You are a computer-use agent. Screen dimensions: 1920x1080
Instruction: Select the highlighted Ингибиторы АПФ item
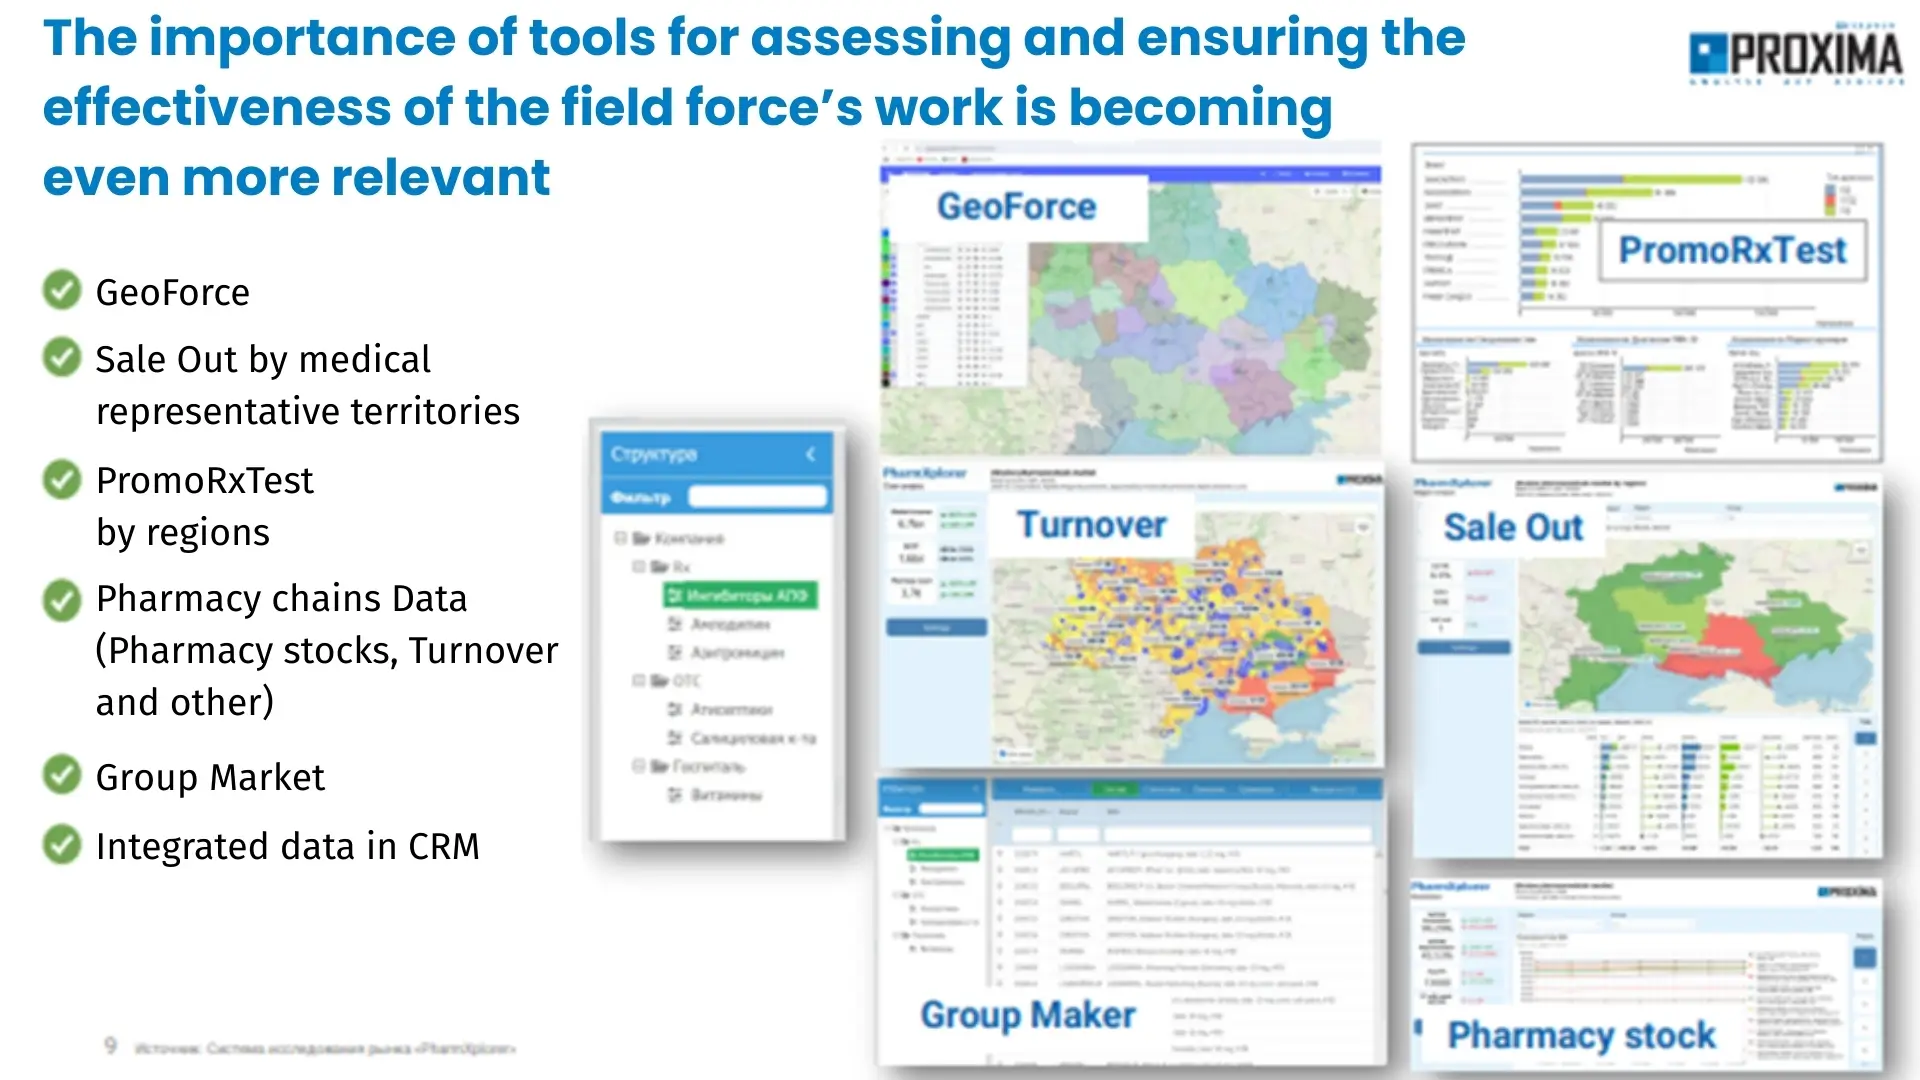click(740, 596)
